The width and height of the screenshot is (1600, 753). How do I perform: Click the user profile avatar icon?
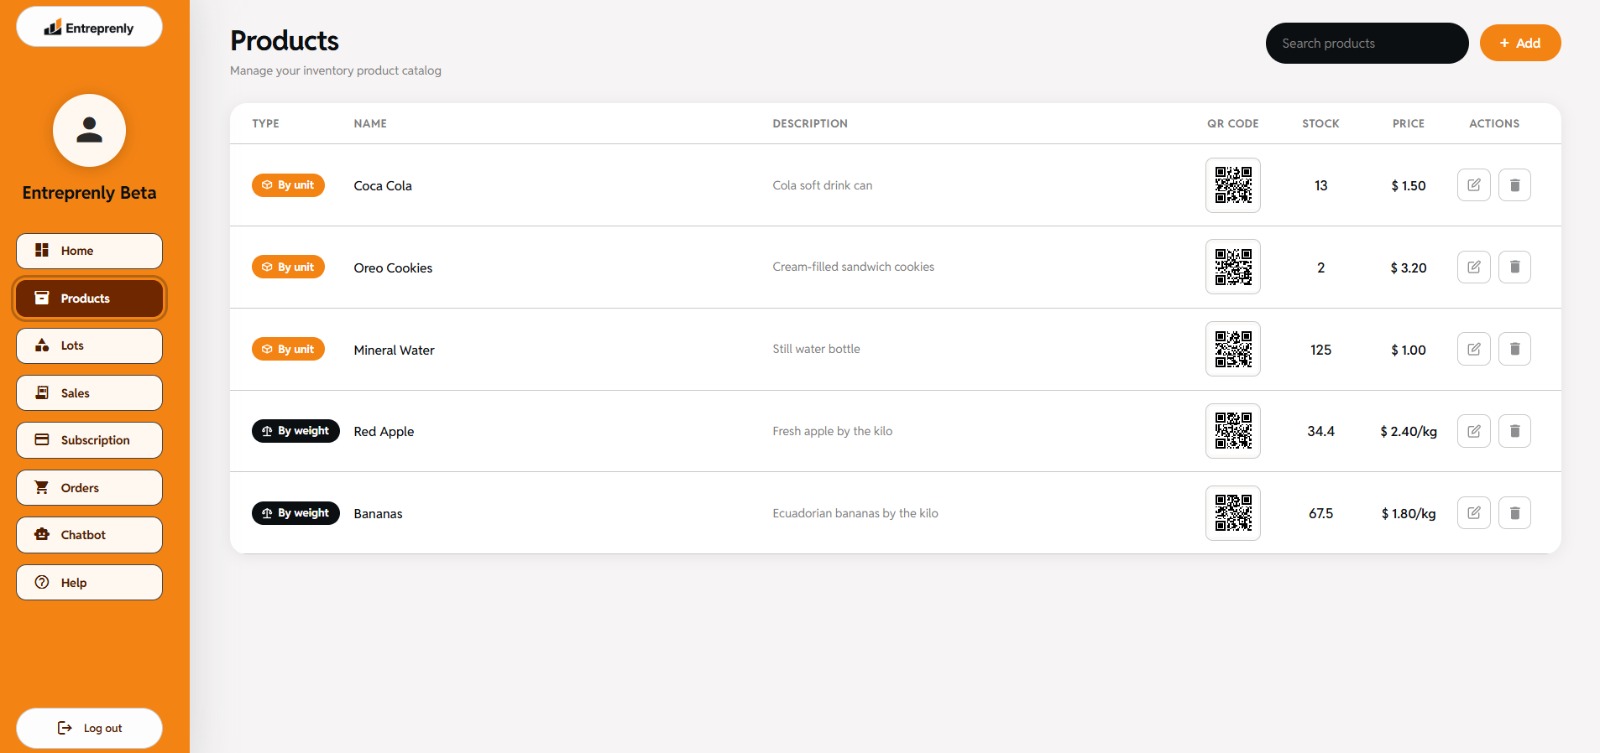pos(89,131)
